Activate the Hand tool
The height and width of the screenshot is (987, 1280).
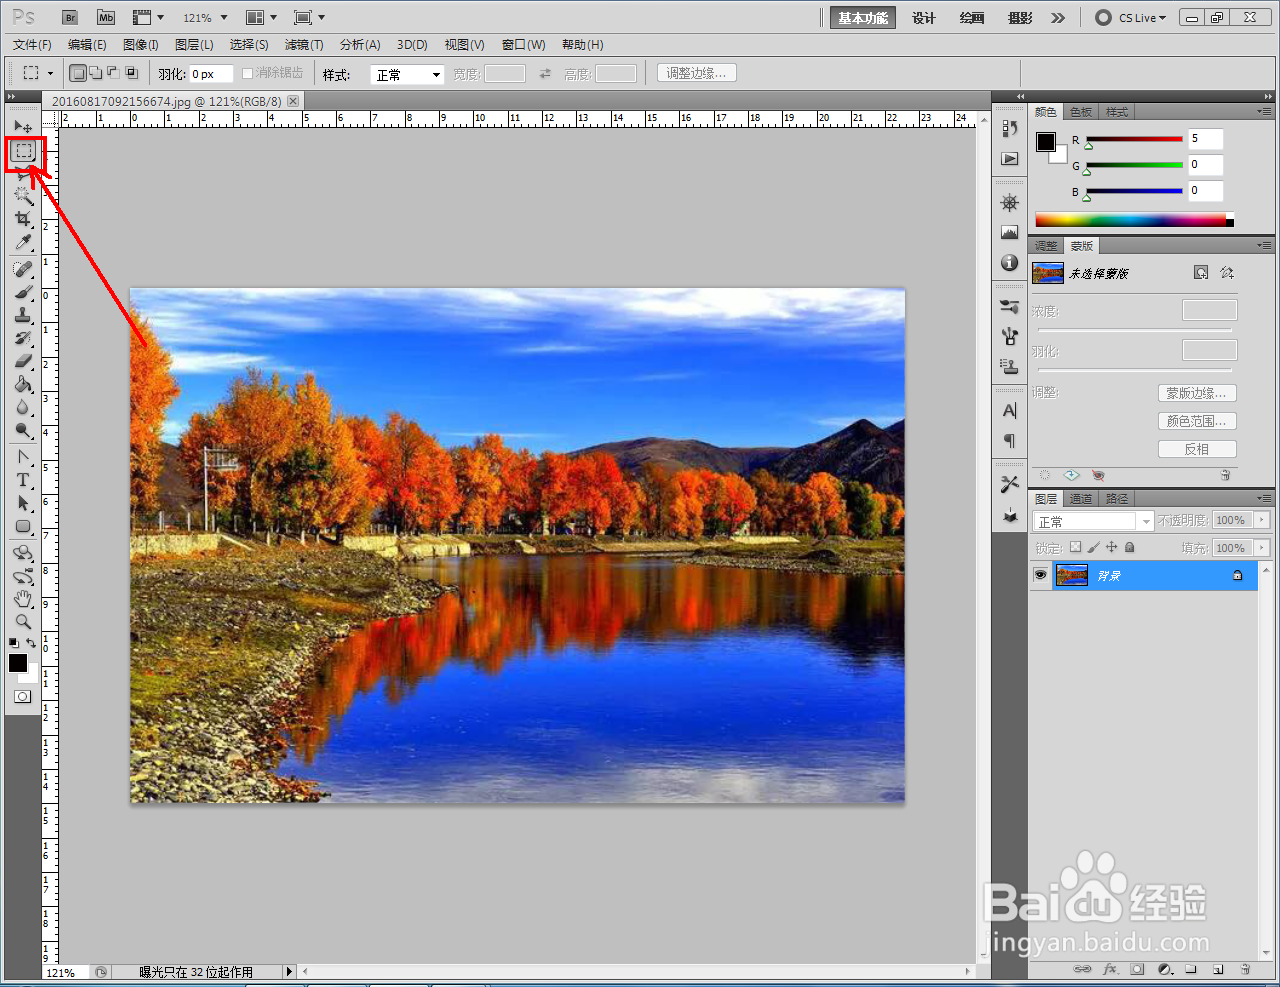pyautogui.click(x=23, y=599)
